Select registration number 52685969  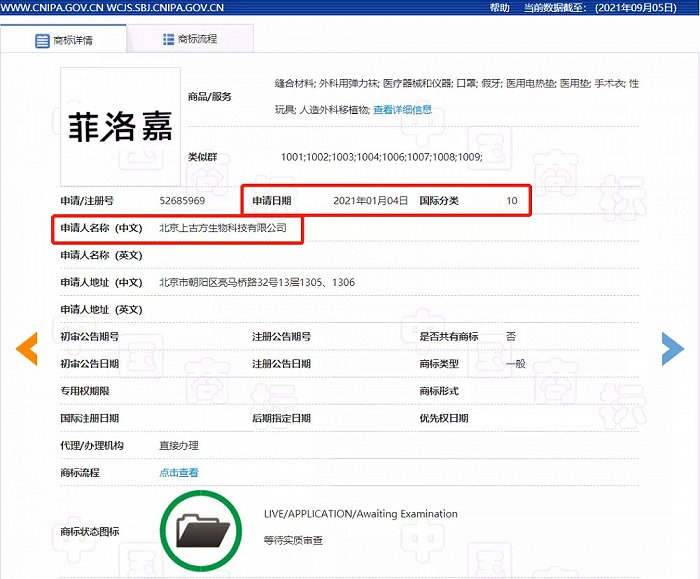[182, 200]
